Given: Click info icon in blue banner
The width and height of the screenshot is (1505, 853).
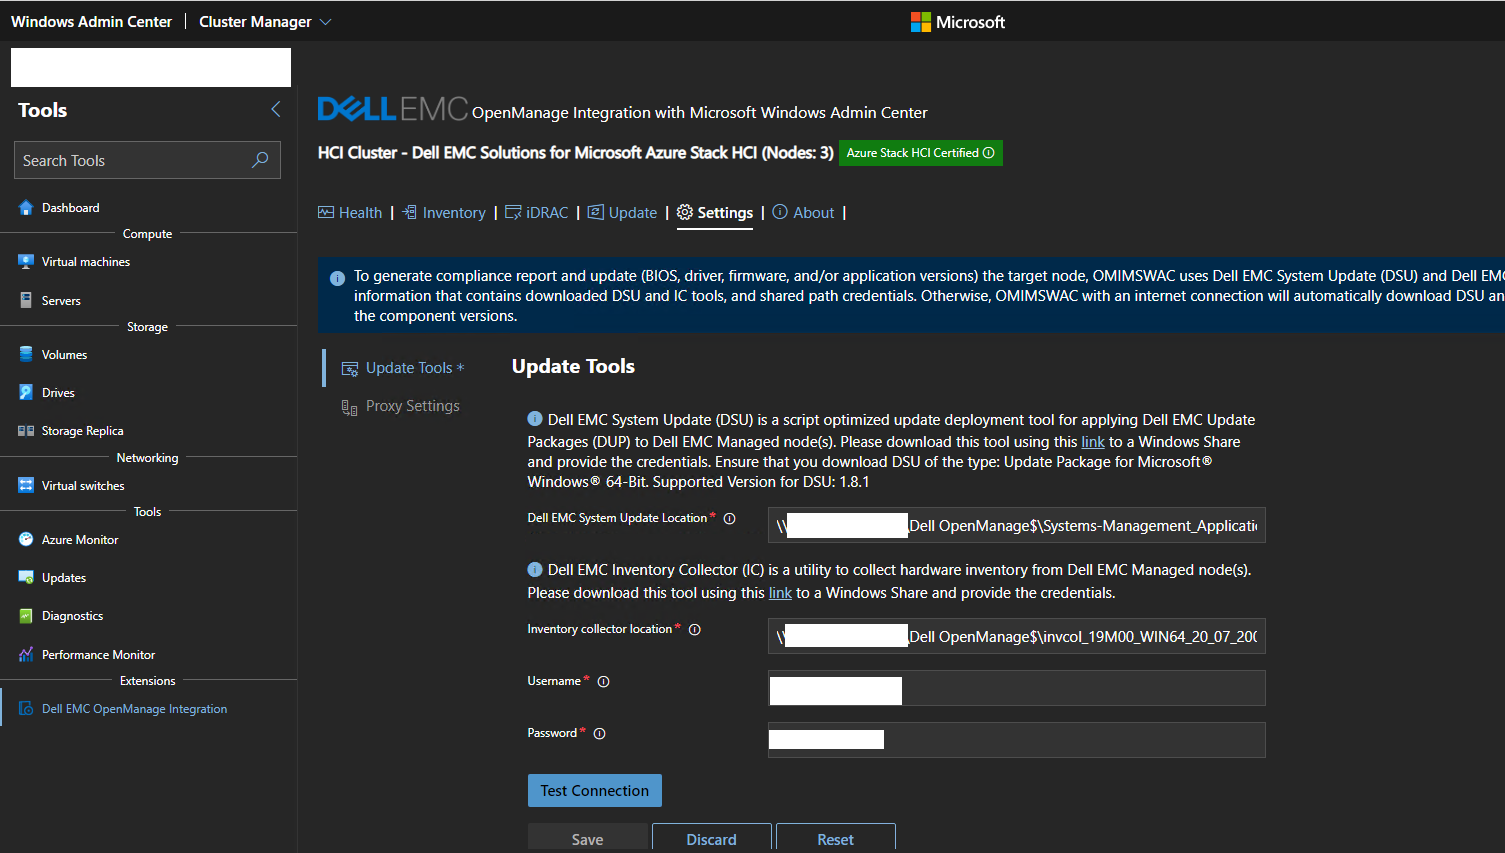Looking at the screenshot, I should [337, 278].
